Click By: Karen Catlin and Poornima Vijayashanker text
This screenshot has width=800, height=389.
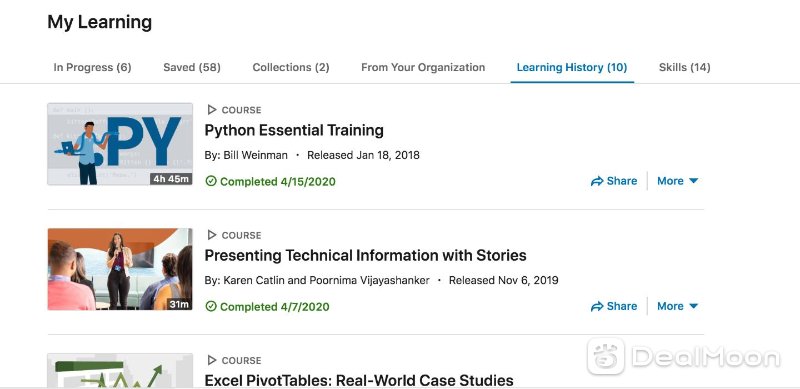tap(317, 280)
